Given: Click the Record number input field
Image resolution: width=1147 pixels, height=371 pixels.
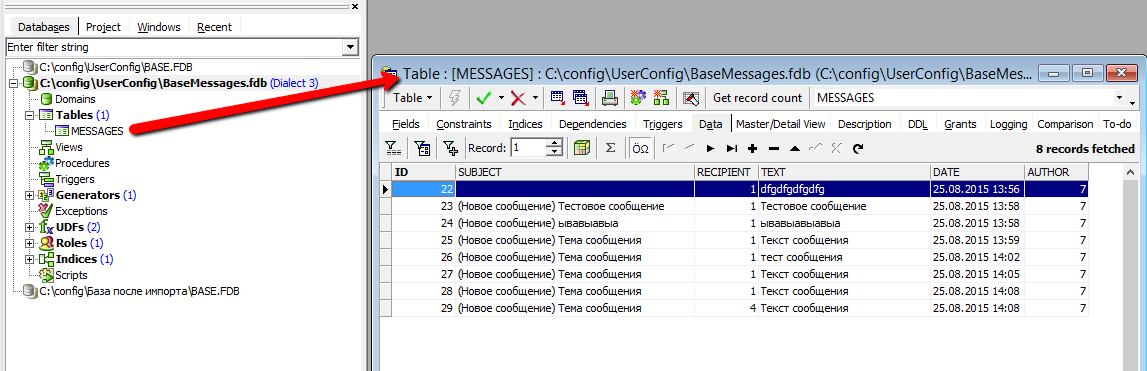Looking at the screenshot, I should click(x=528, y=148).
